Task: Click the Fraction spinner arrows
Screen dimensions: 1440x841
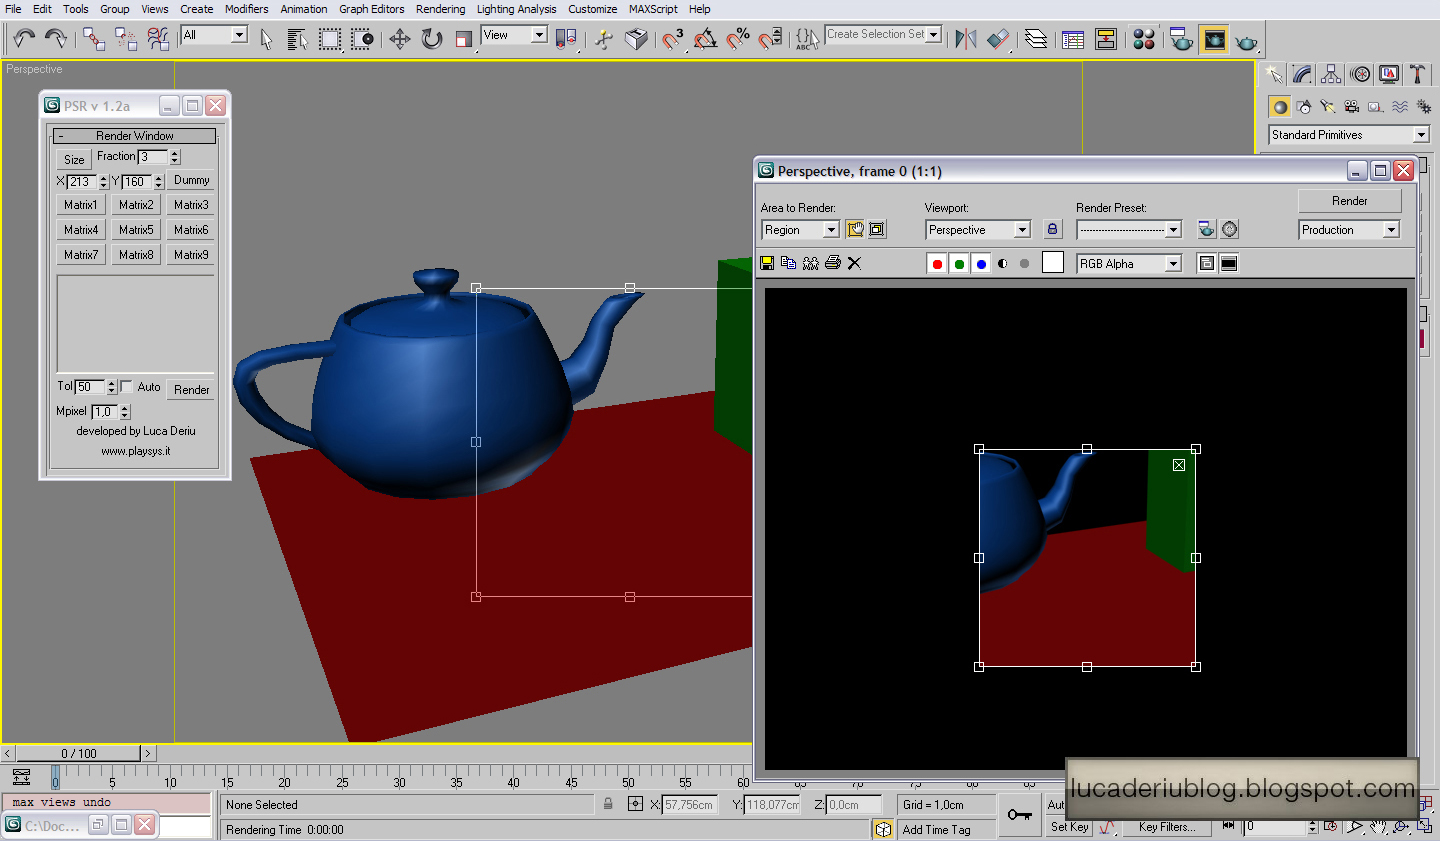Action: (x=175, y=157)
